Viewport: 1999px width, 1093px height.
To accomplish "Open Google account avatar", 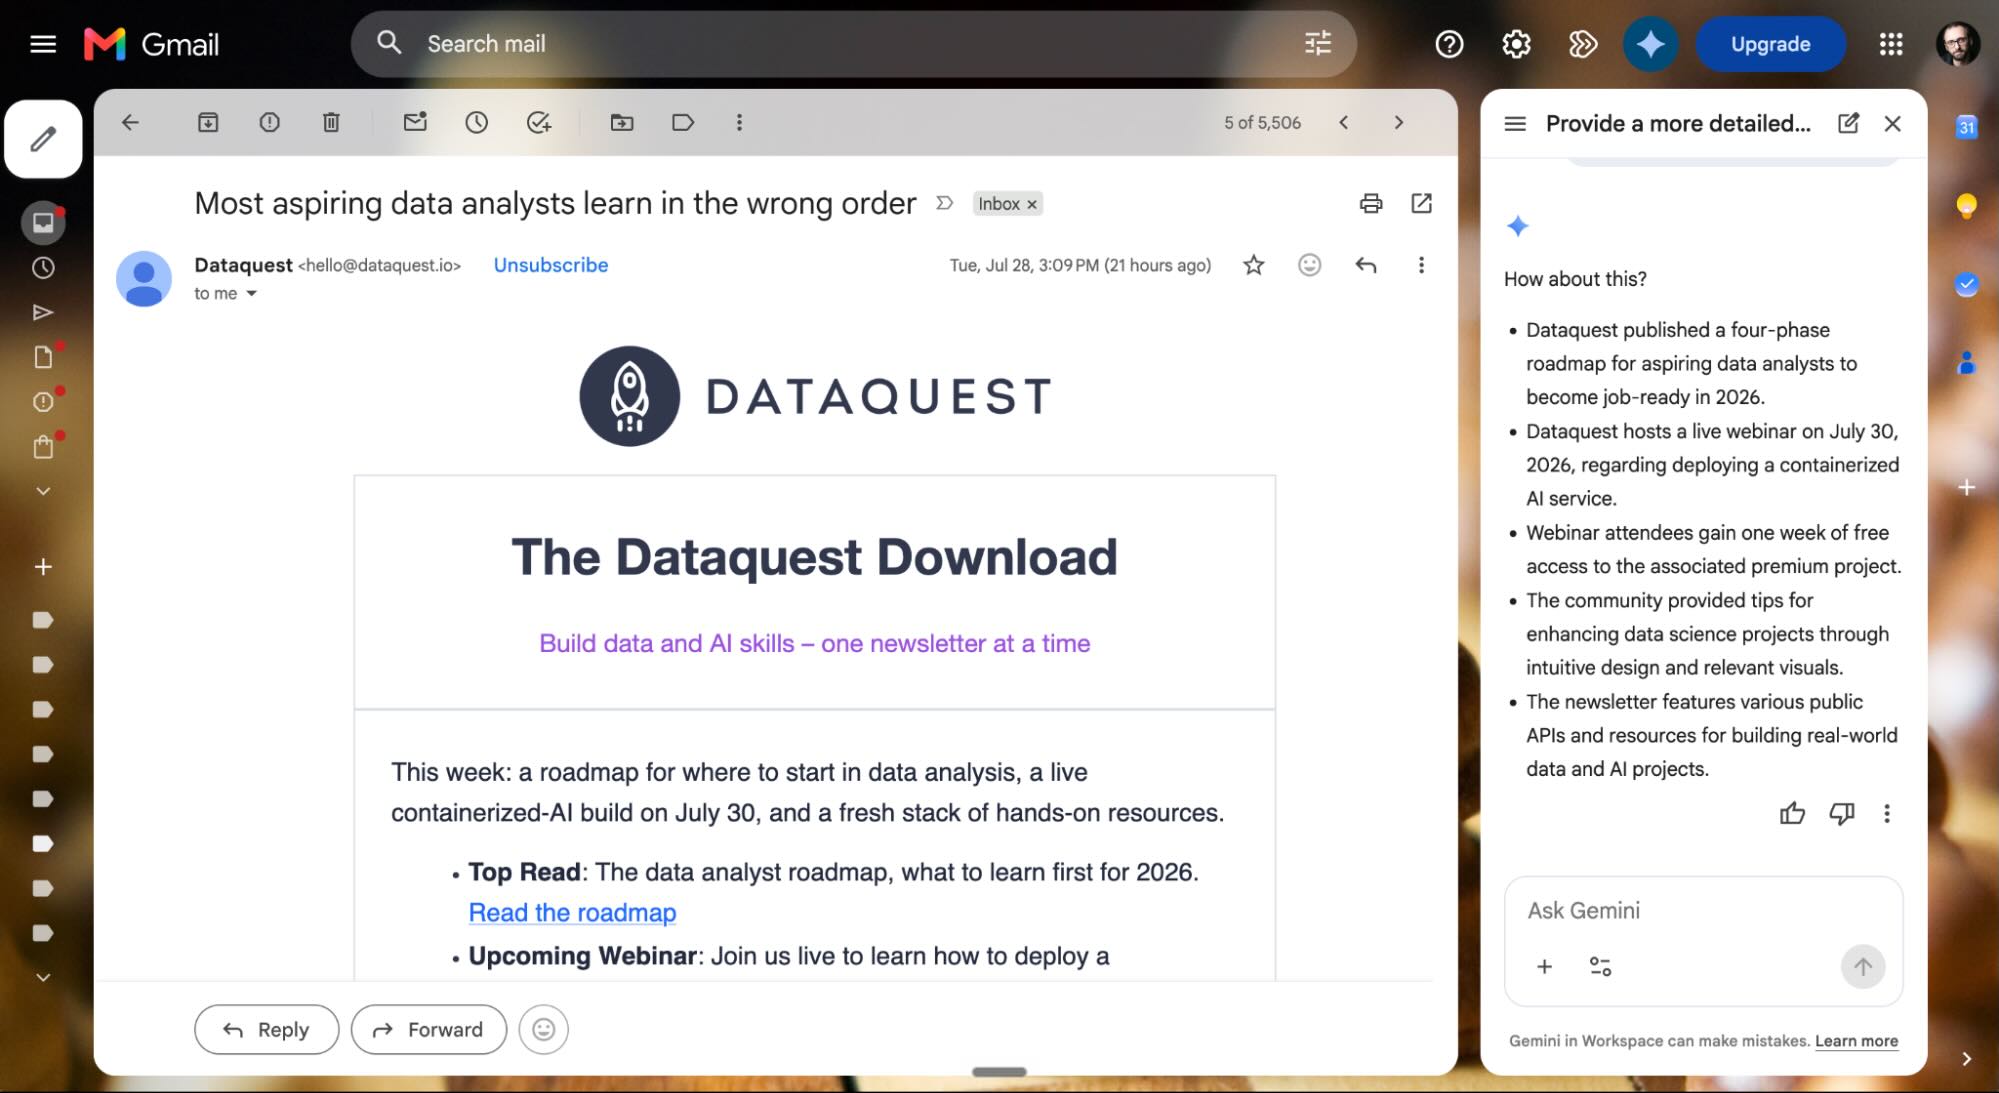I will click(1957, 44).
